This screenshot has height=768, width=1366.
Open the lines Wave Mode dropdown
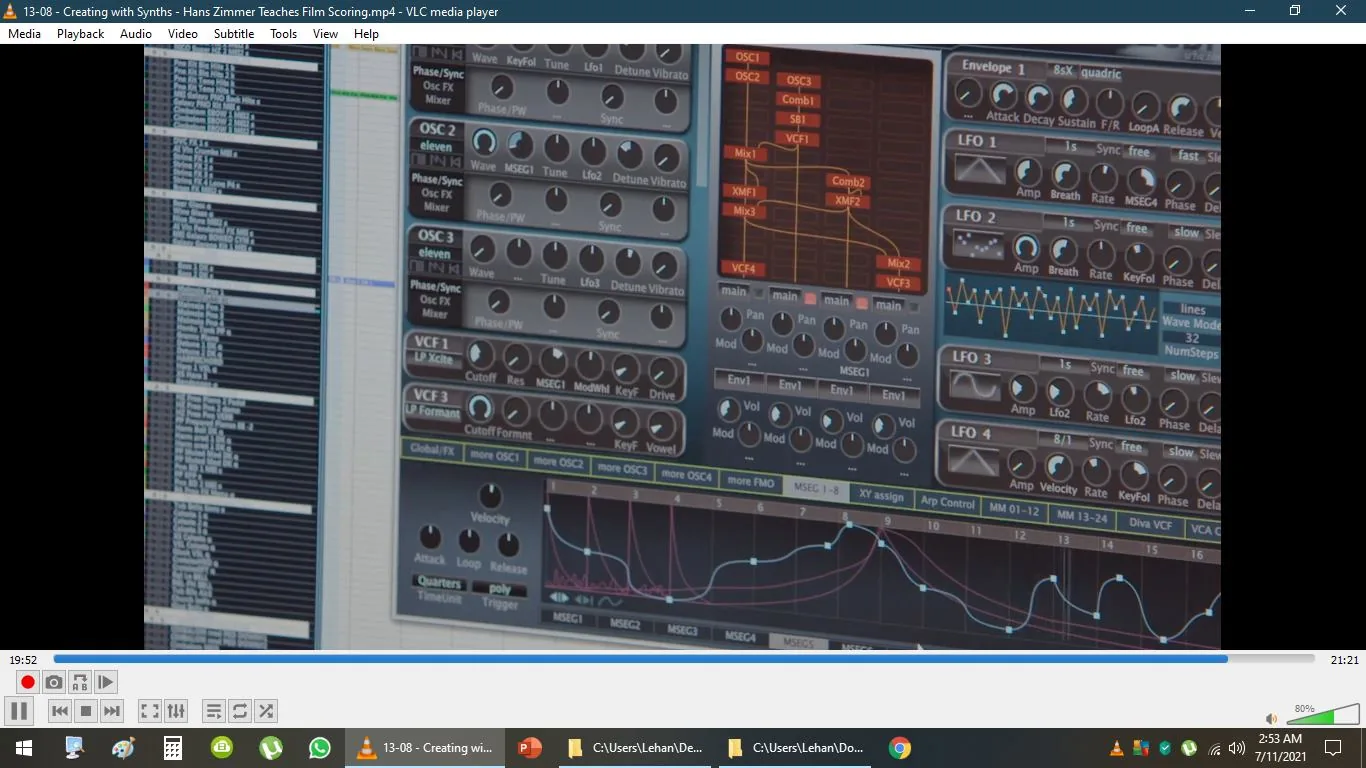tap(1190, 310)
